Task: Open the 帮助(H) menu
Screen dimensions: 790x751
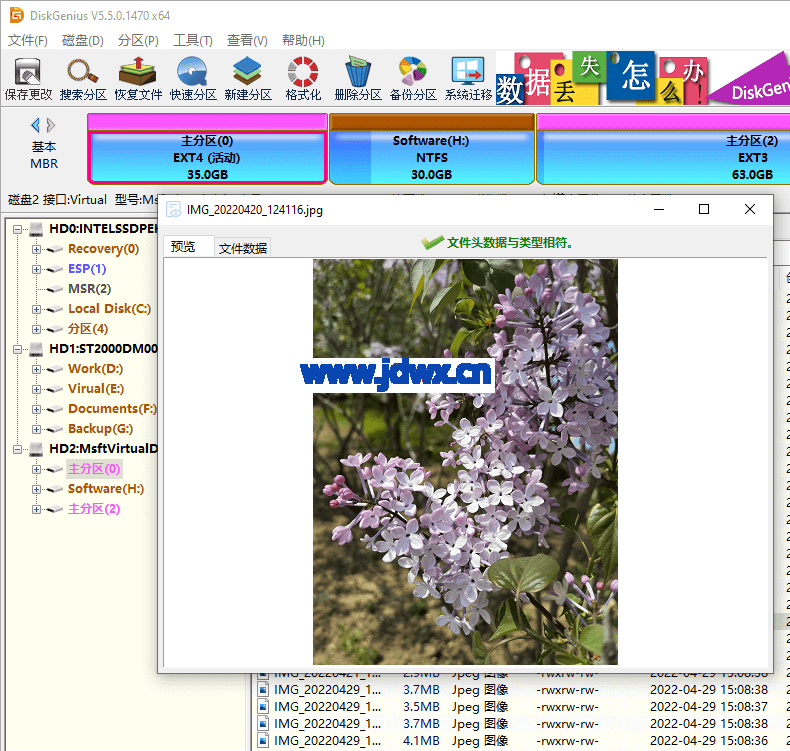Action: tap(303, 40)
